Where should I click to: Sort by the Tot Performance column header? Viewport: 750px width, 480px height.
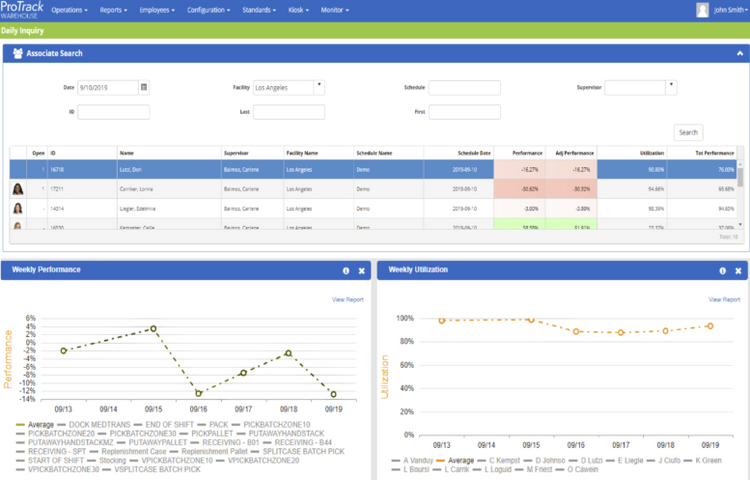tap(702, 153)
